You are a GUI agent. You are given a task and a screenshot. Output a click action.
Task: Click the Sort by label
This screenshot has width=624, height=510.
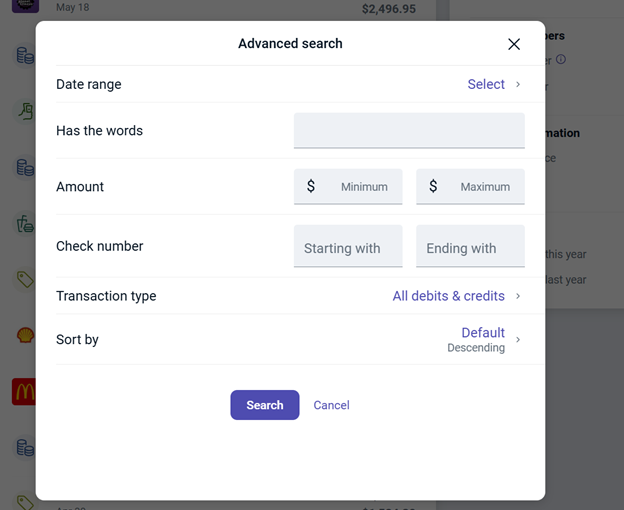point(77,339)
